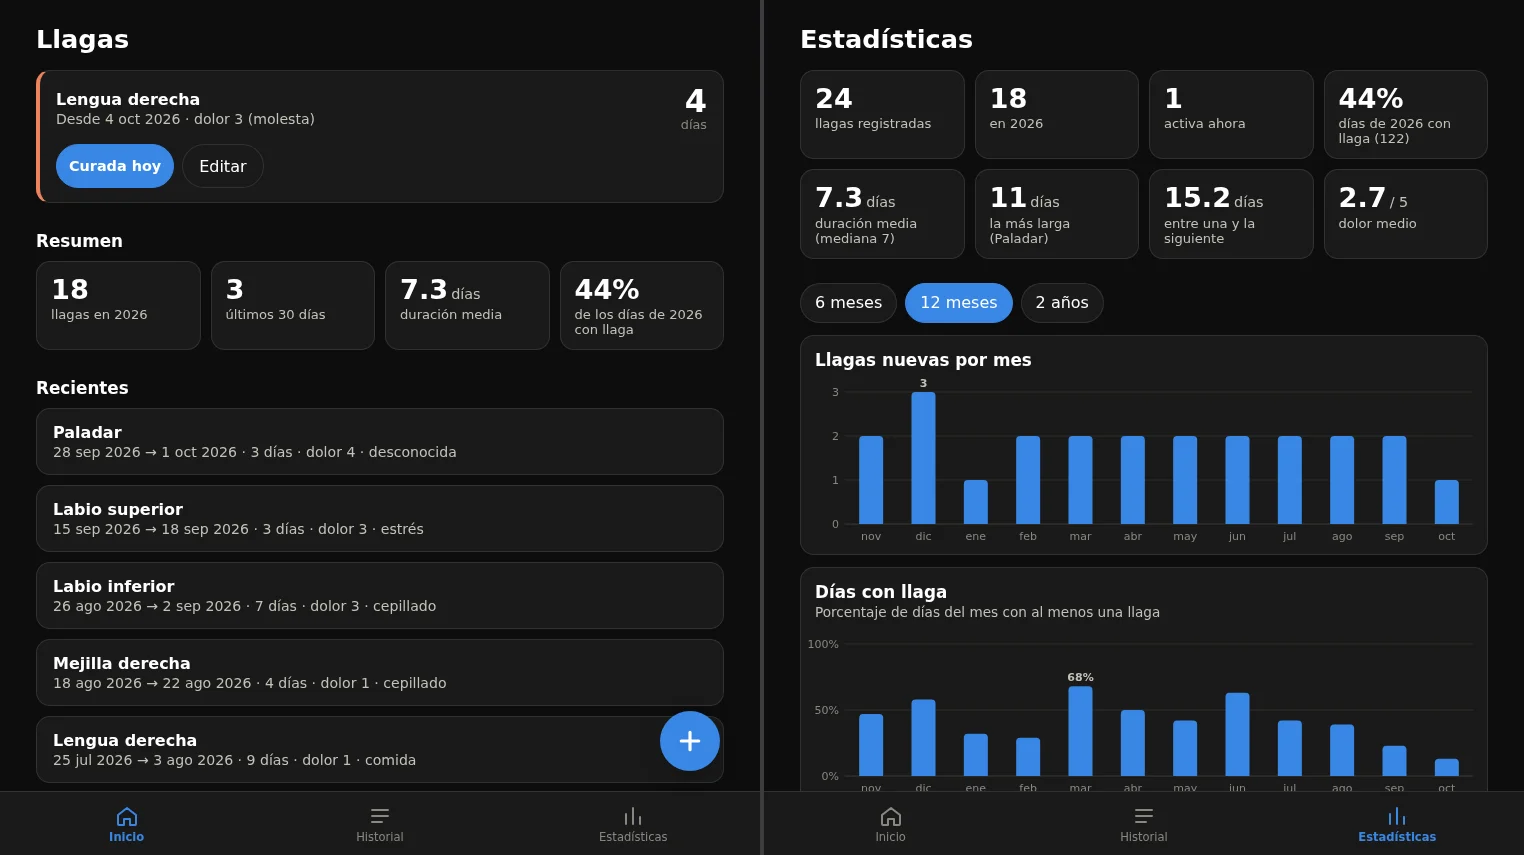Click the active sore text 'Desde 4 oct 2026'
The image size is (1524, 855).
[118, 119]
